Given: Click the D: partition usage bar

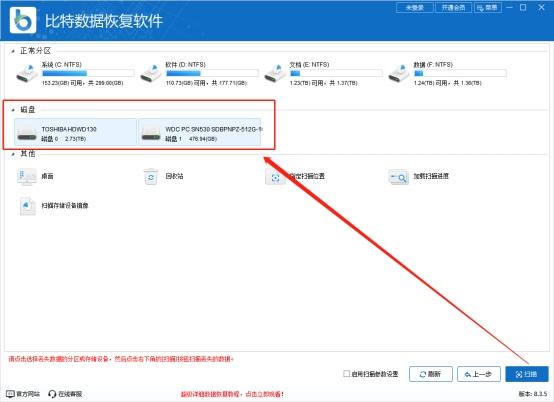Looking at the screenshot, I should click(x=212, y=73).
